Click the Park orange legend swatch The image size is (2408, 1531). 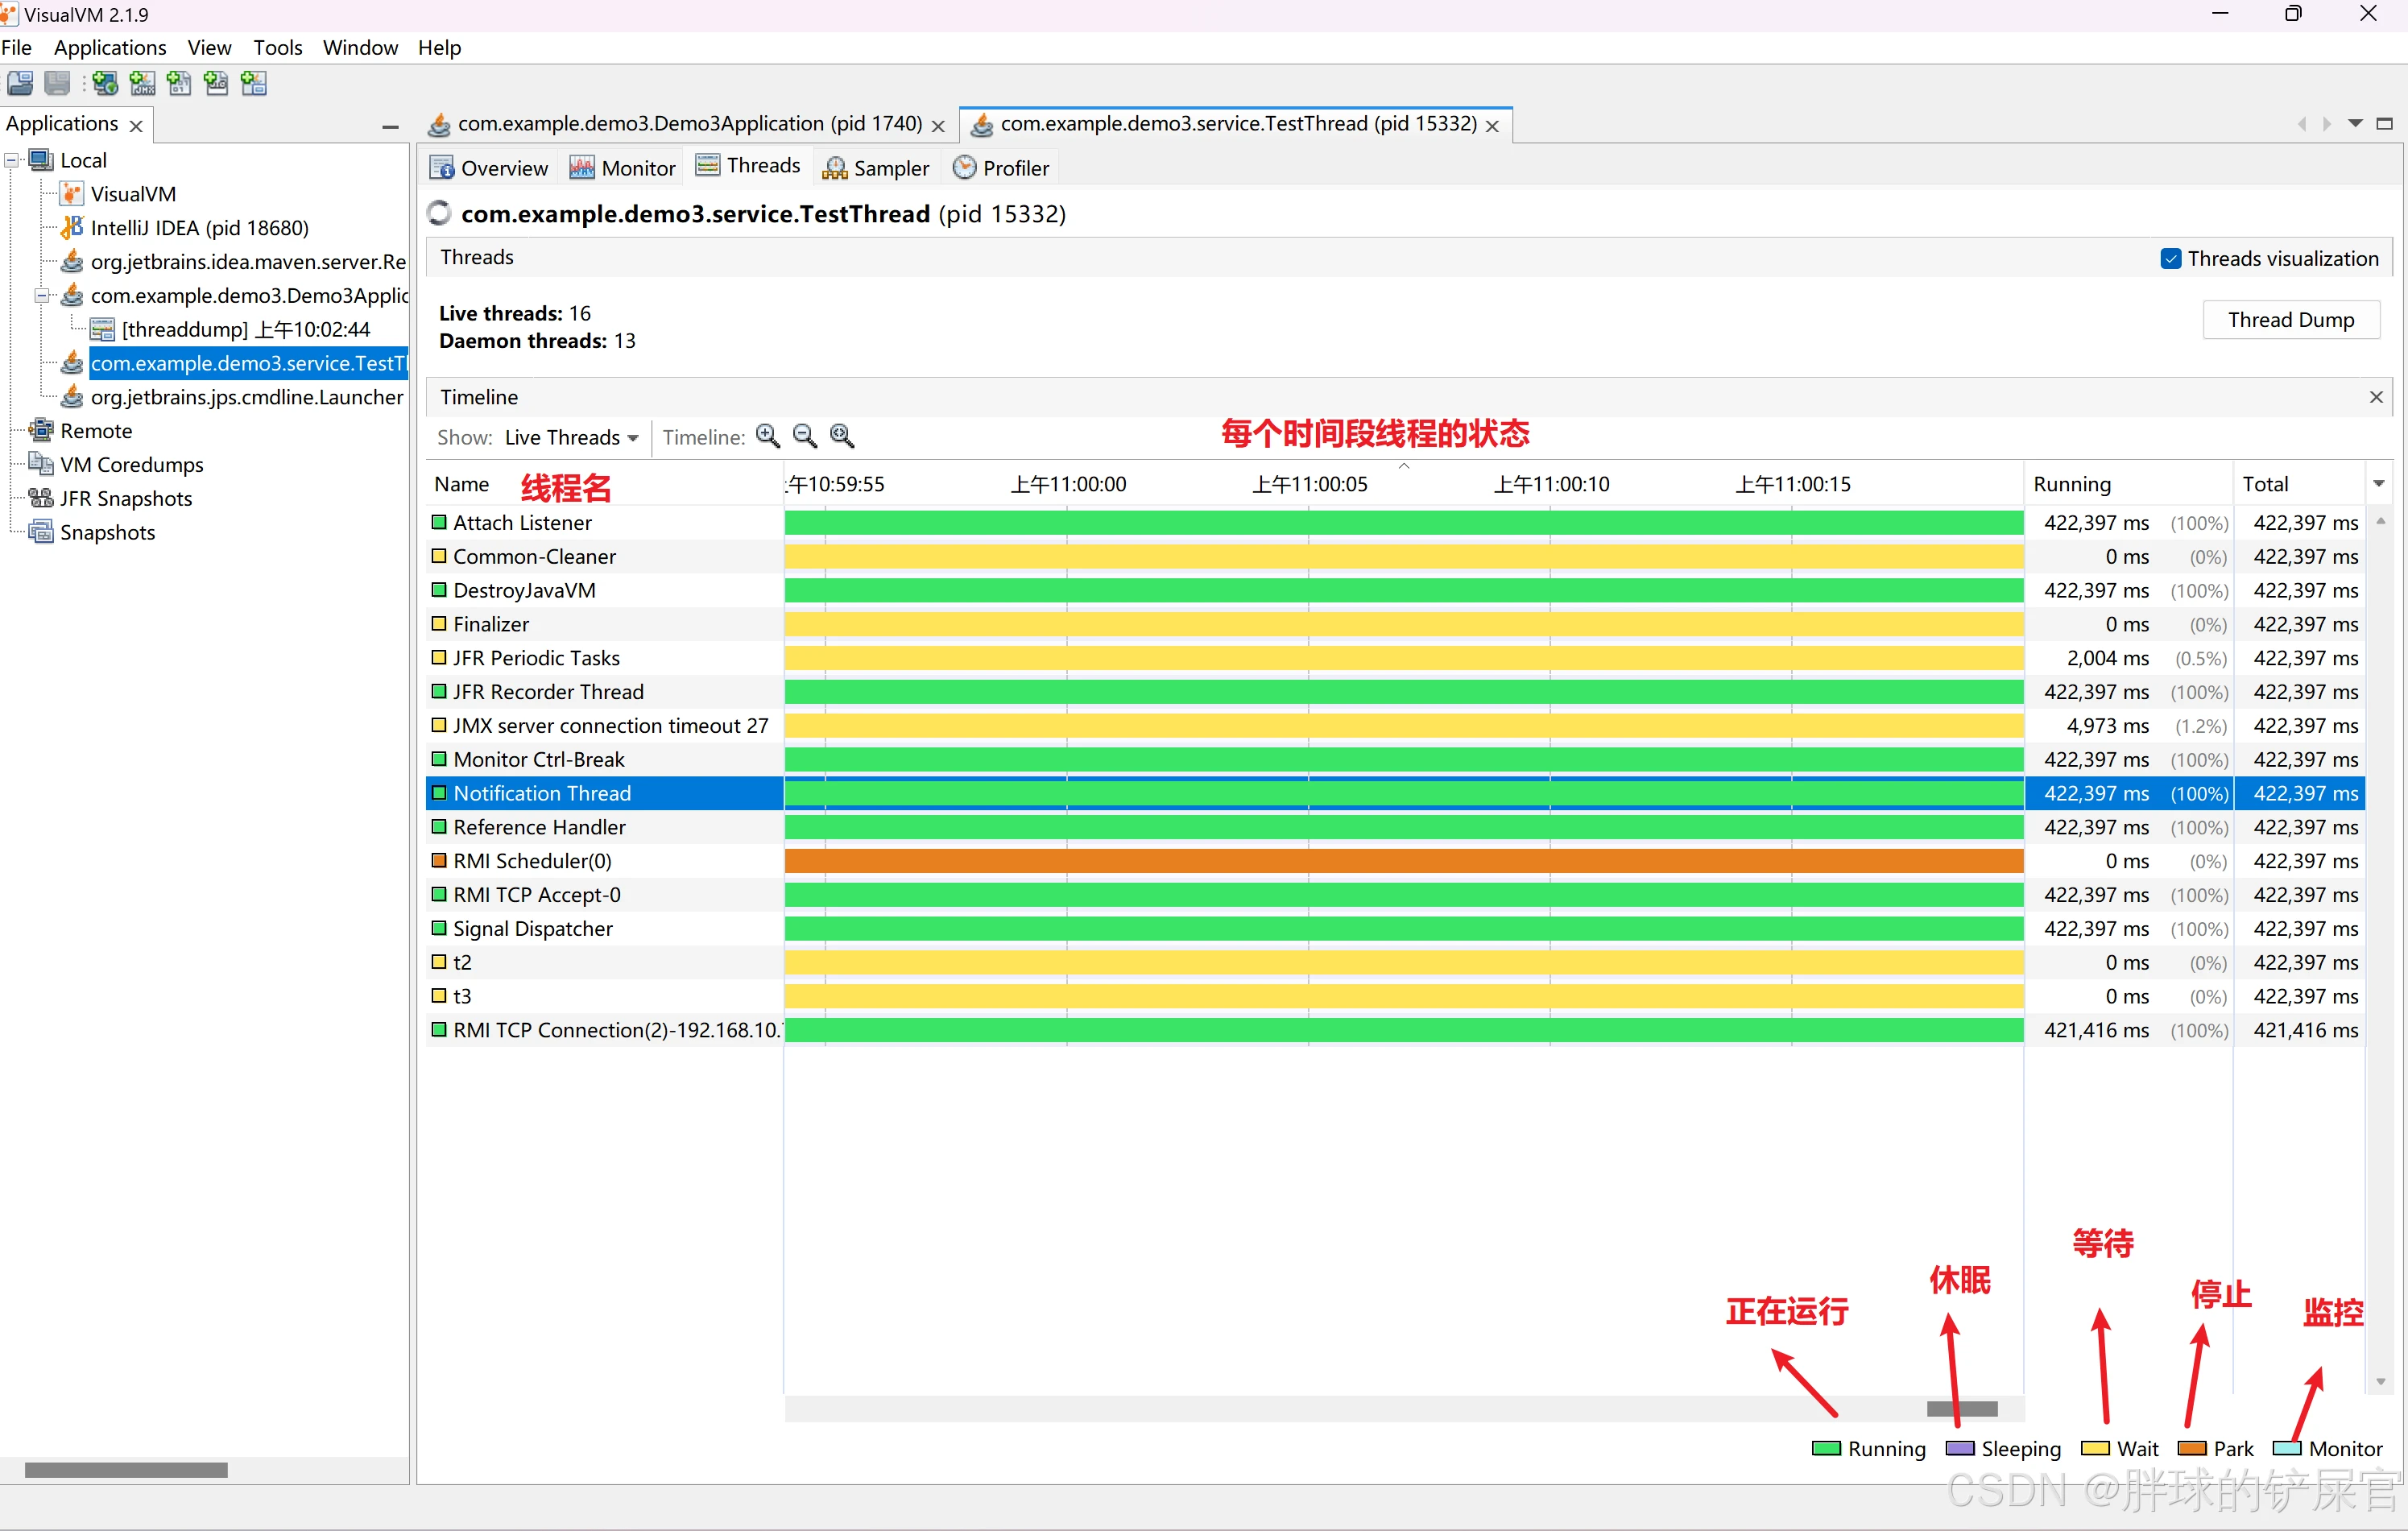(x=2192, y=1449)
